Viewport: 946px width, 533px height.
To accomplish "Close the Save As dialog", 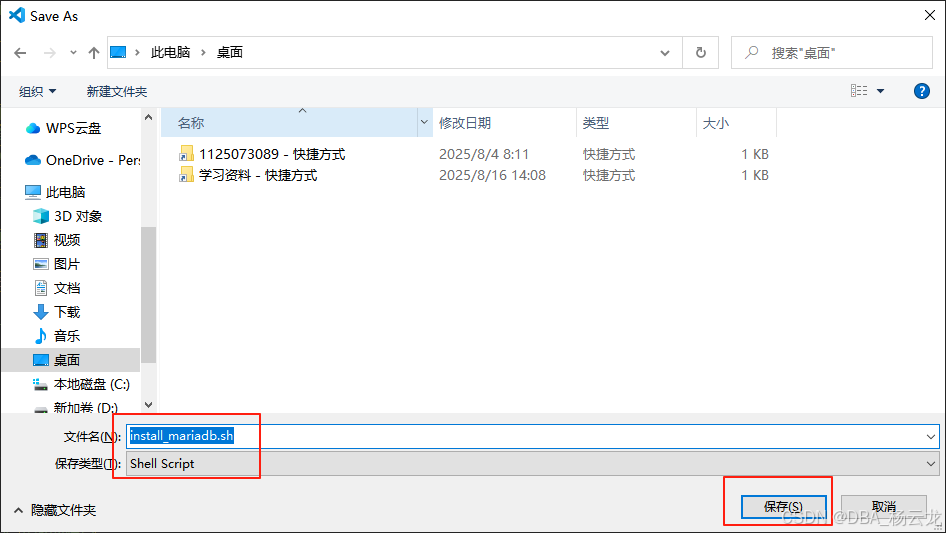I will 930,15.
